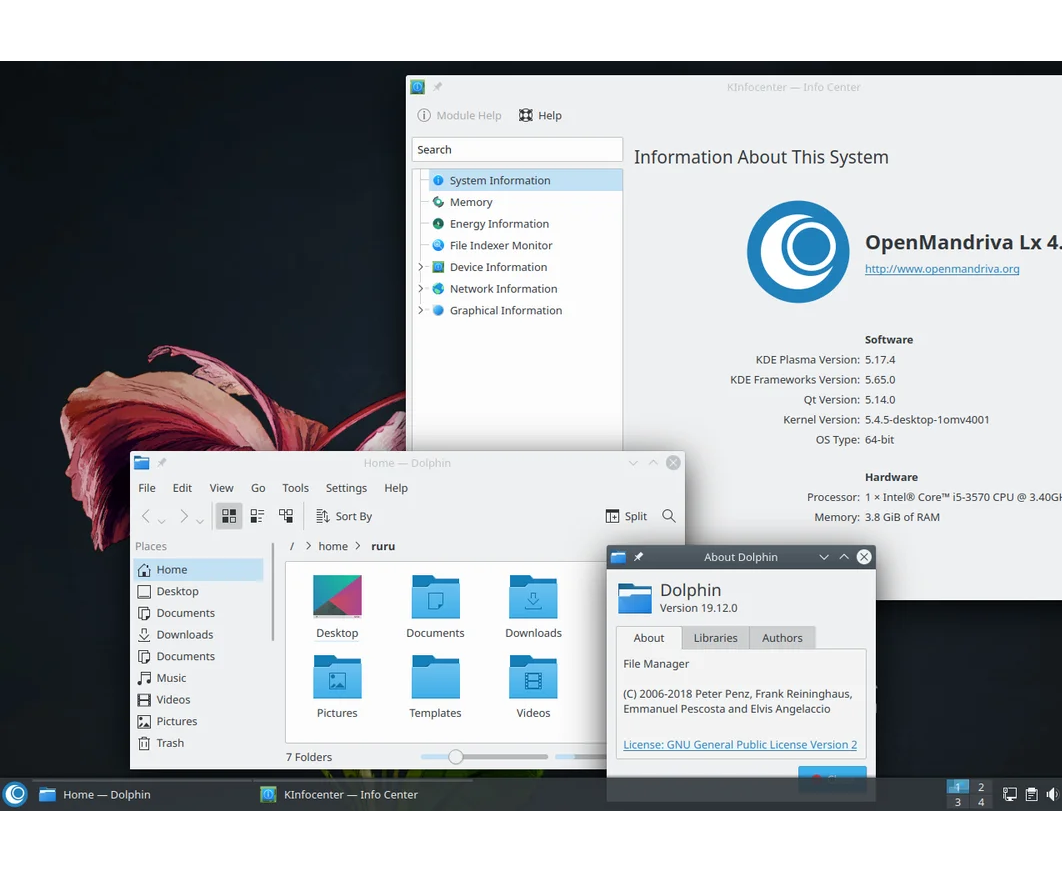Open the Pictures folder icon in file view
Viewport: 1062px width, 872px height.
[x=337, y=677]
